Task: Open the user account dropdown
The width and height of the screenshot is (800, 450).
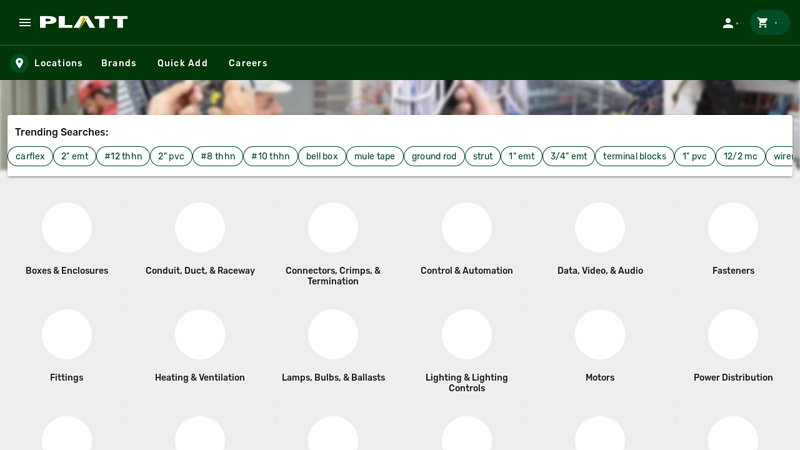Action: pyautogui.click(x=729, y=22)
